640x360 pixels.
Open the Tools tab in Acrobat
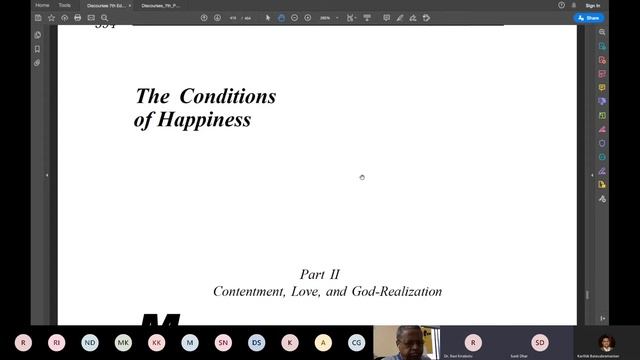pos(64,5)
